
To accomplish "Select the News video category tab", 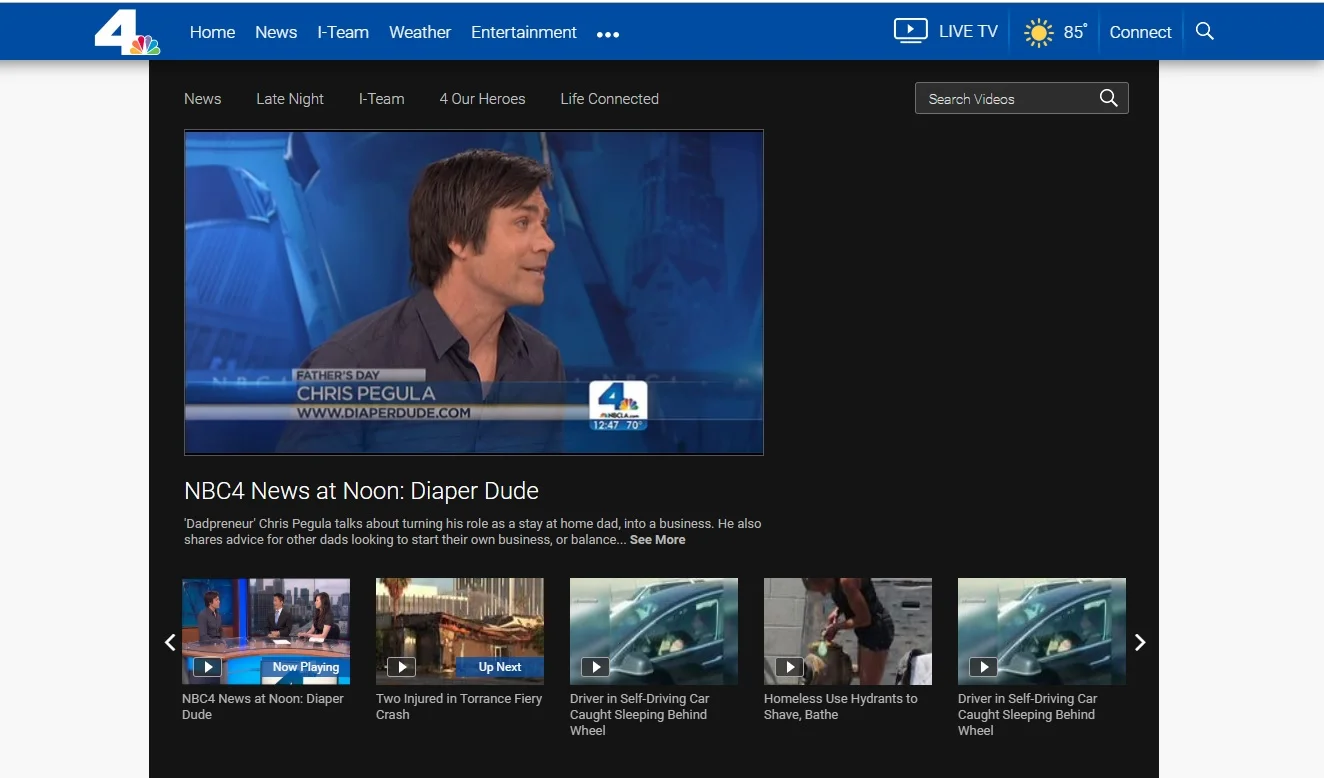I will point(202,98).
